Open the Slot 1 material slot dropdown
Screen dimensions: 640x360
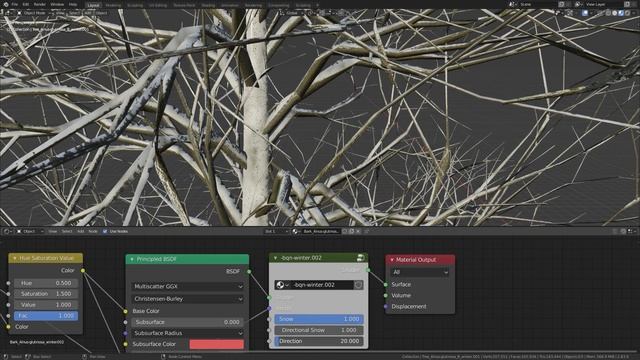pos(277,231)
